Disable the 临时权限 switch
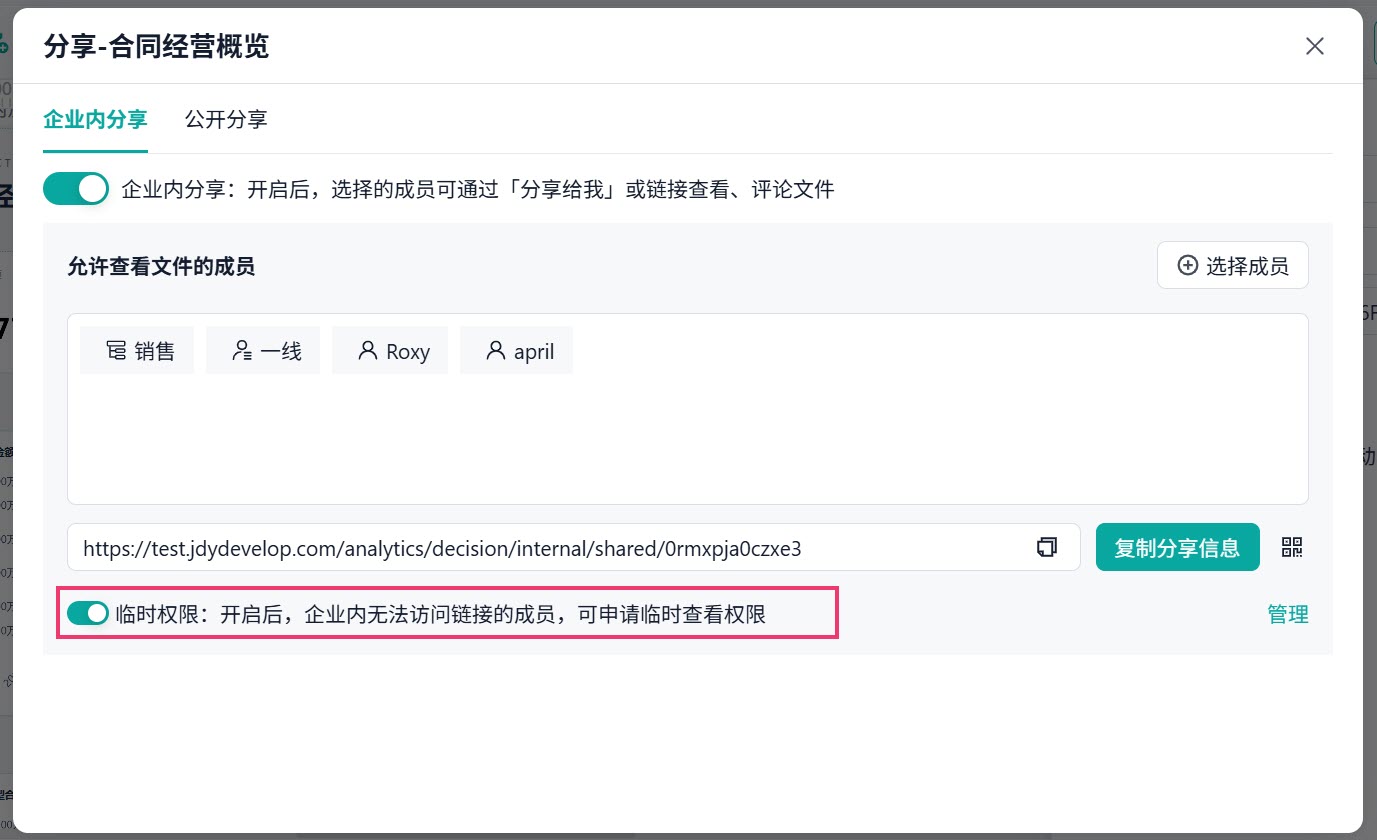Viewport: 1377px width, 840px height. 88,614
